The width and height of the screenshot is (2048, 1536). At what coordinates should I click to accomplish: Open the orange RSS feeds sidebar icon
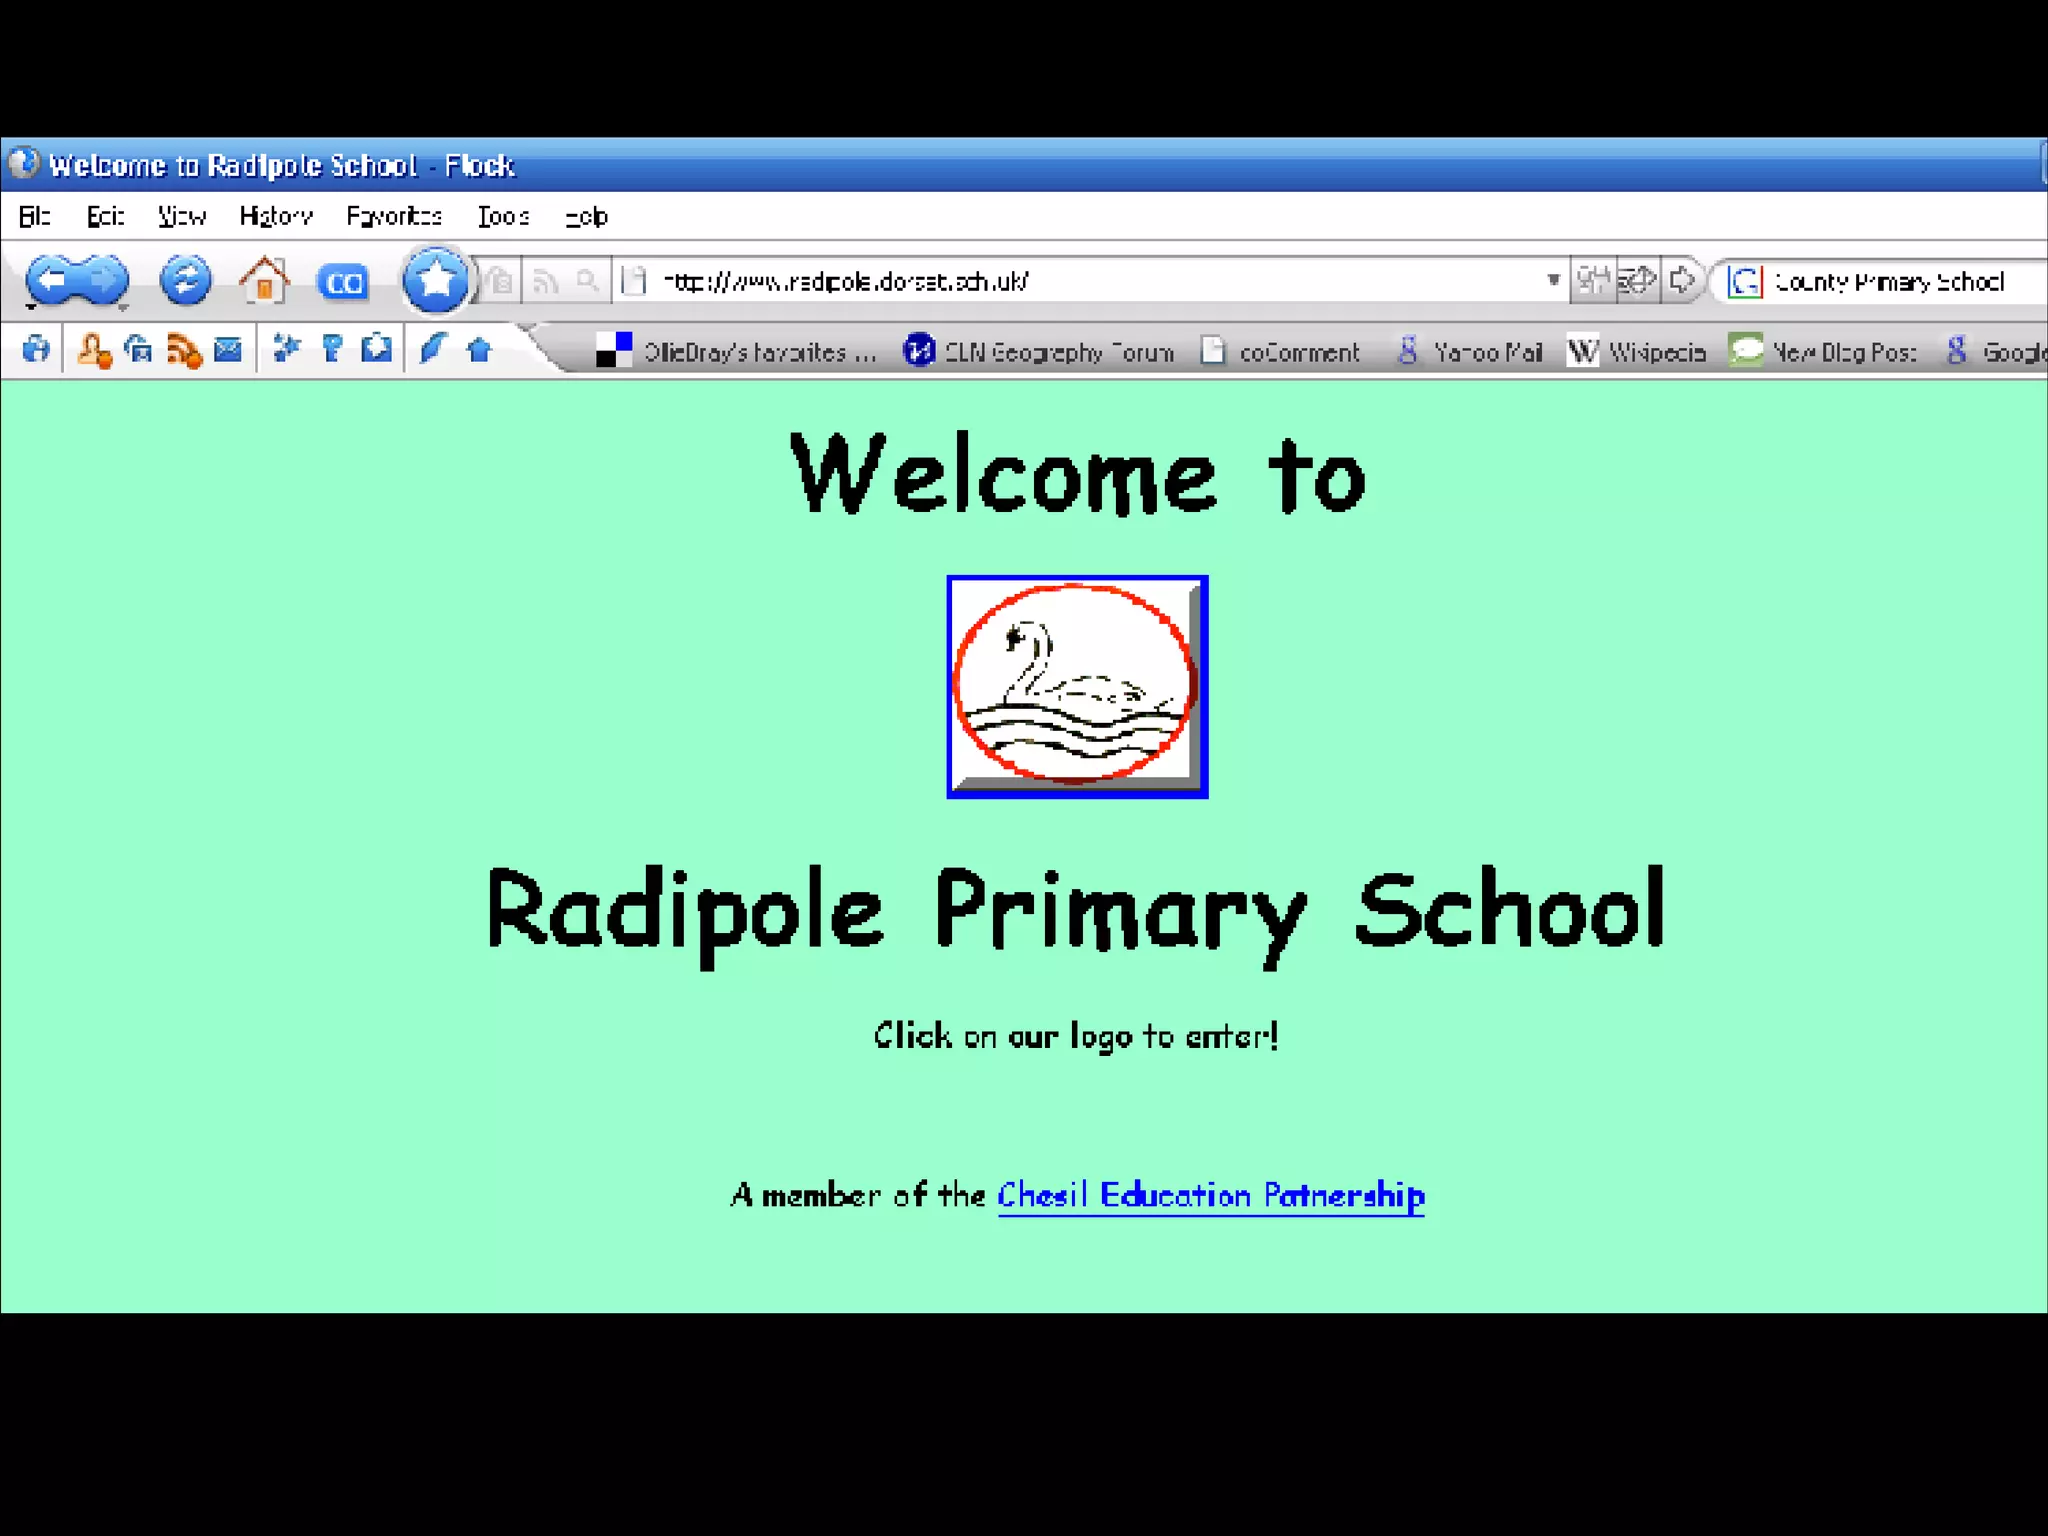184,351
